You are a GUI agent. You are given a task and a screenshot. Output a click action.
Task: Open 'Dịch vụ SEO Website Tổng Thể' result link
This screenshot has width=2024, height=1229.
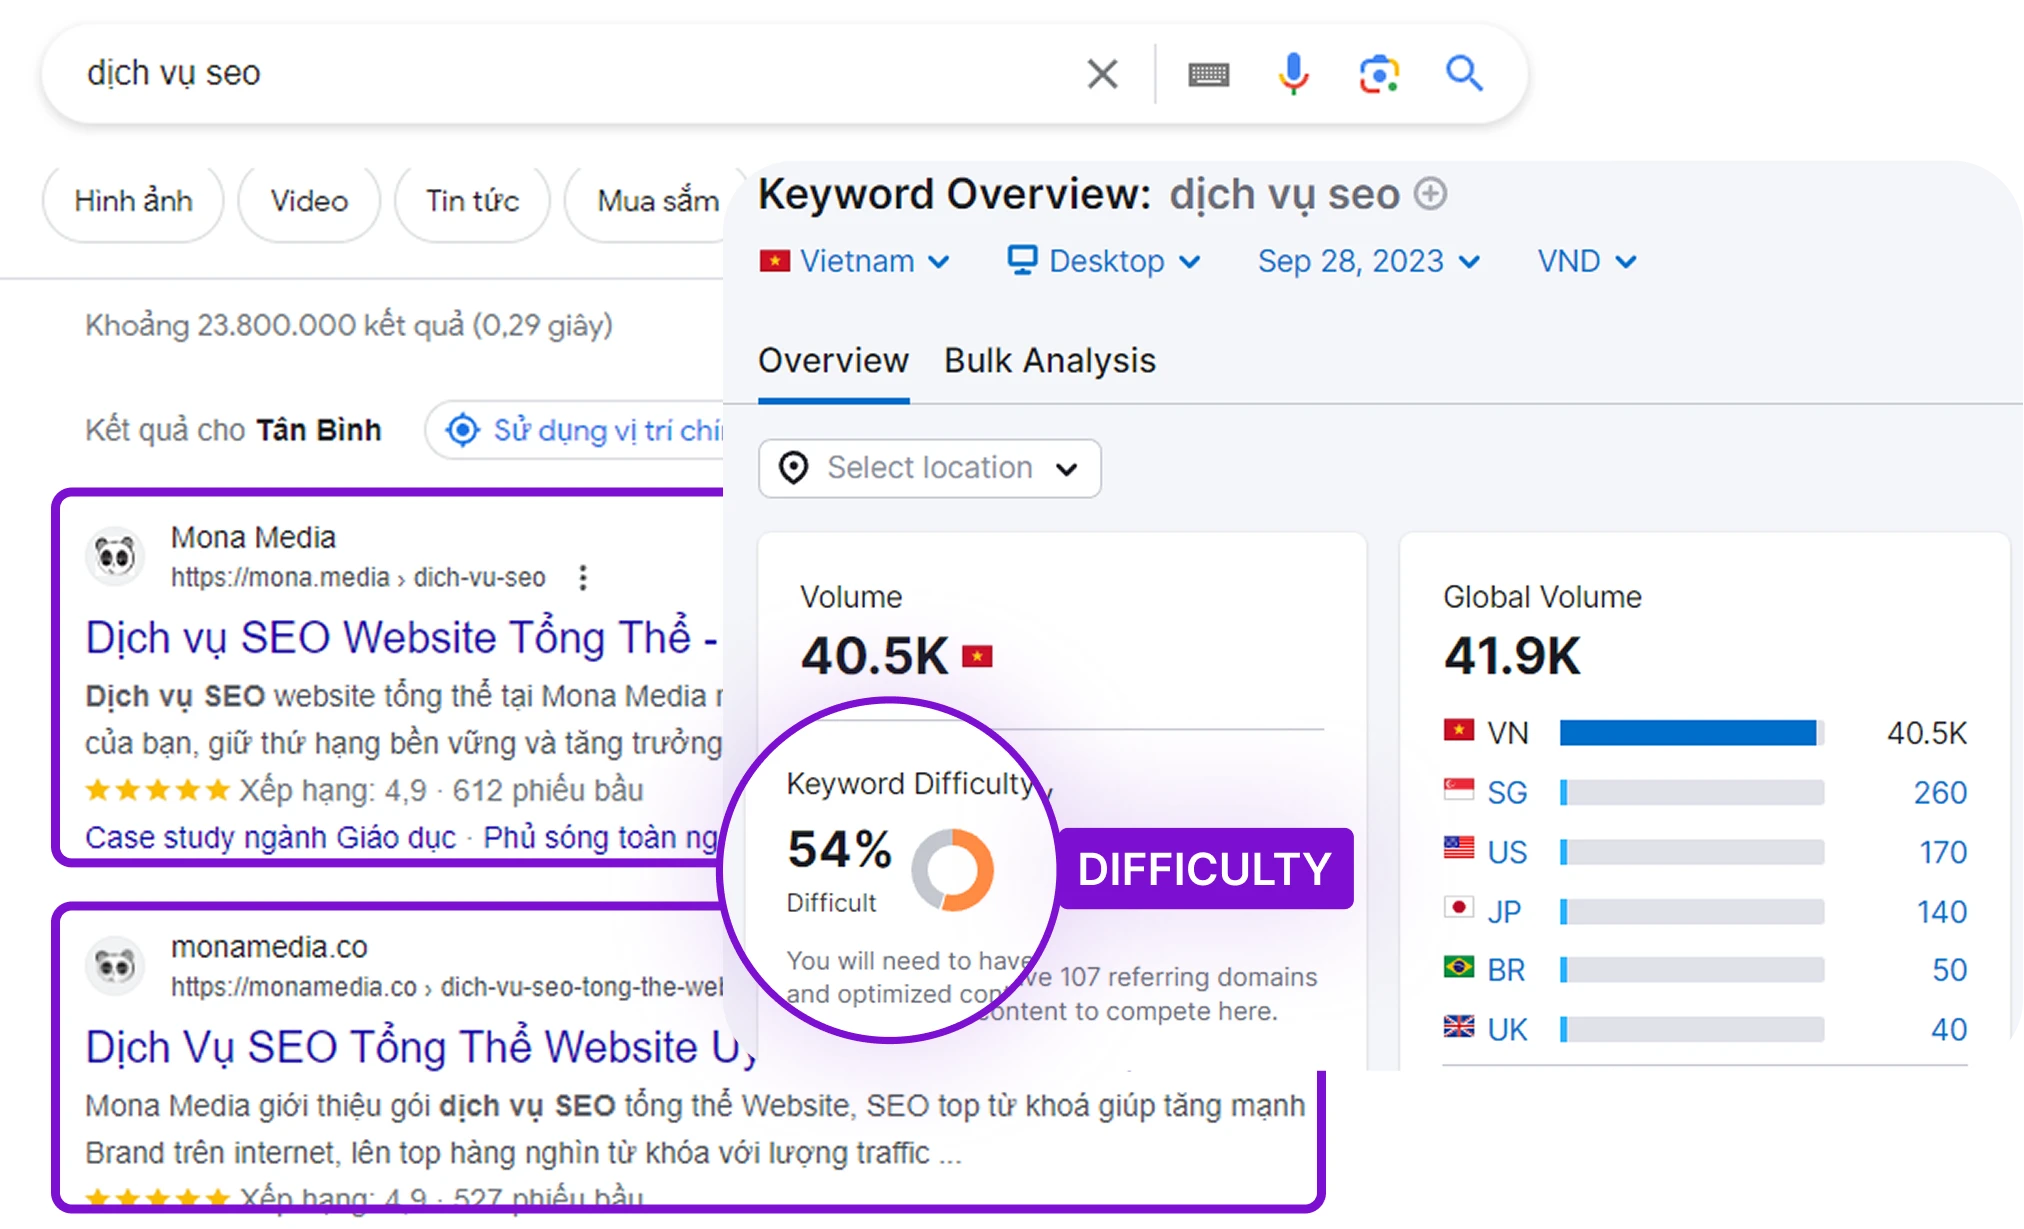[x=402, y=637]
